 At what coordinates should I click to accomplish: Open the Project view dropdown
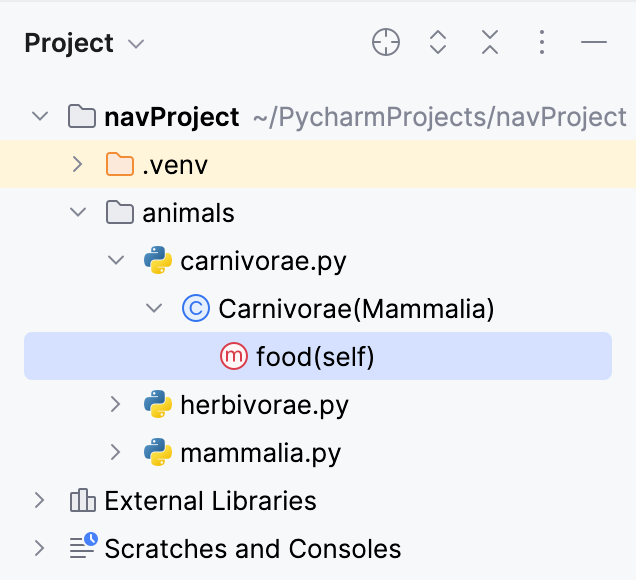coord(137,44)
